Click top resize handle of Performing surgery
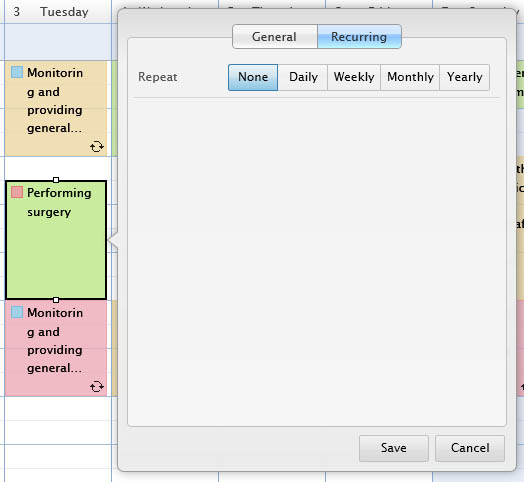The width and height of the screenshot is (524, 482). (x=56, y=180)
